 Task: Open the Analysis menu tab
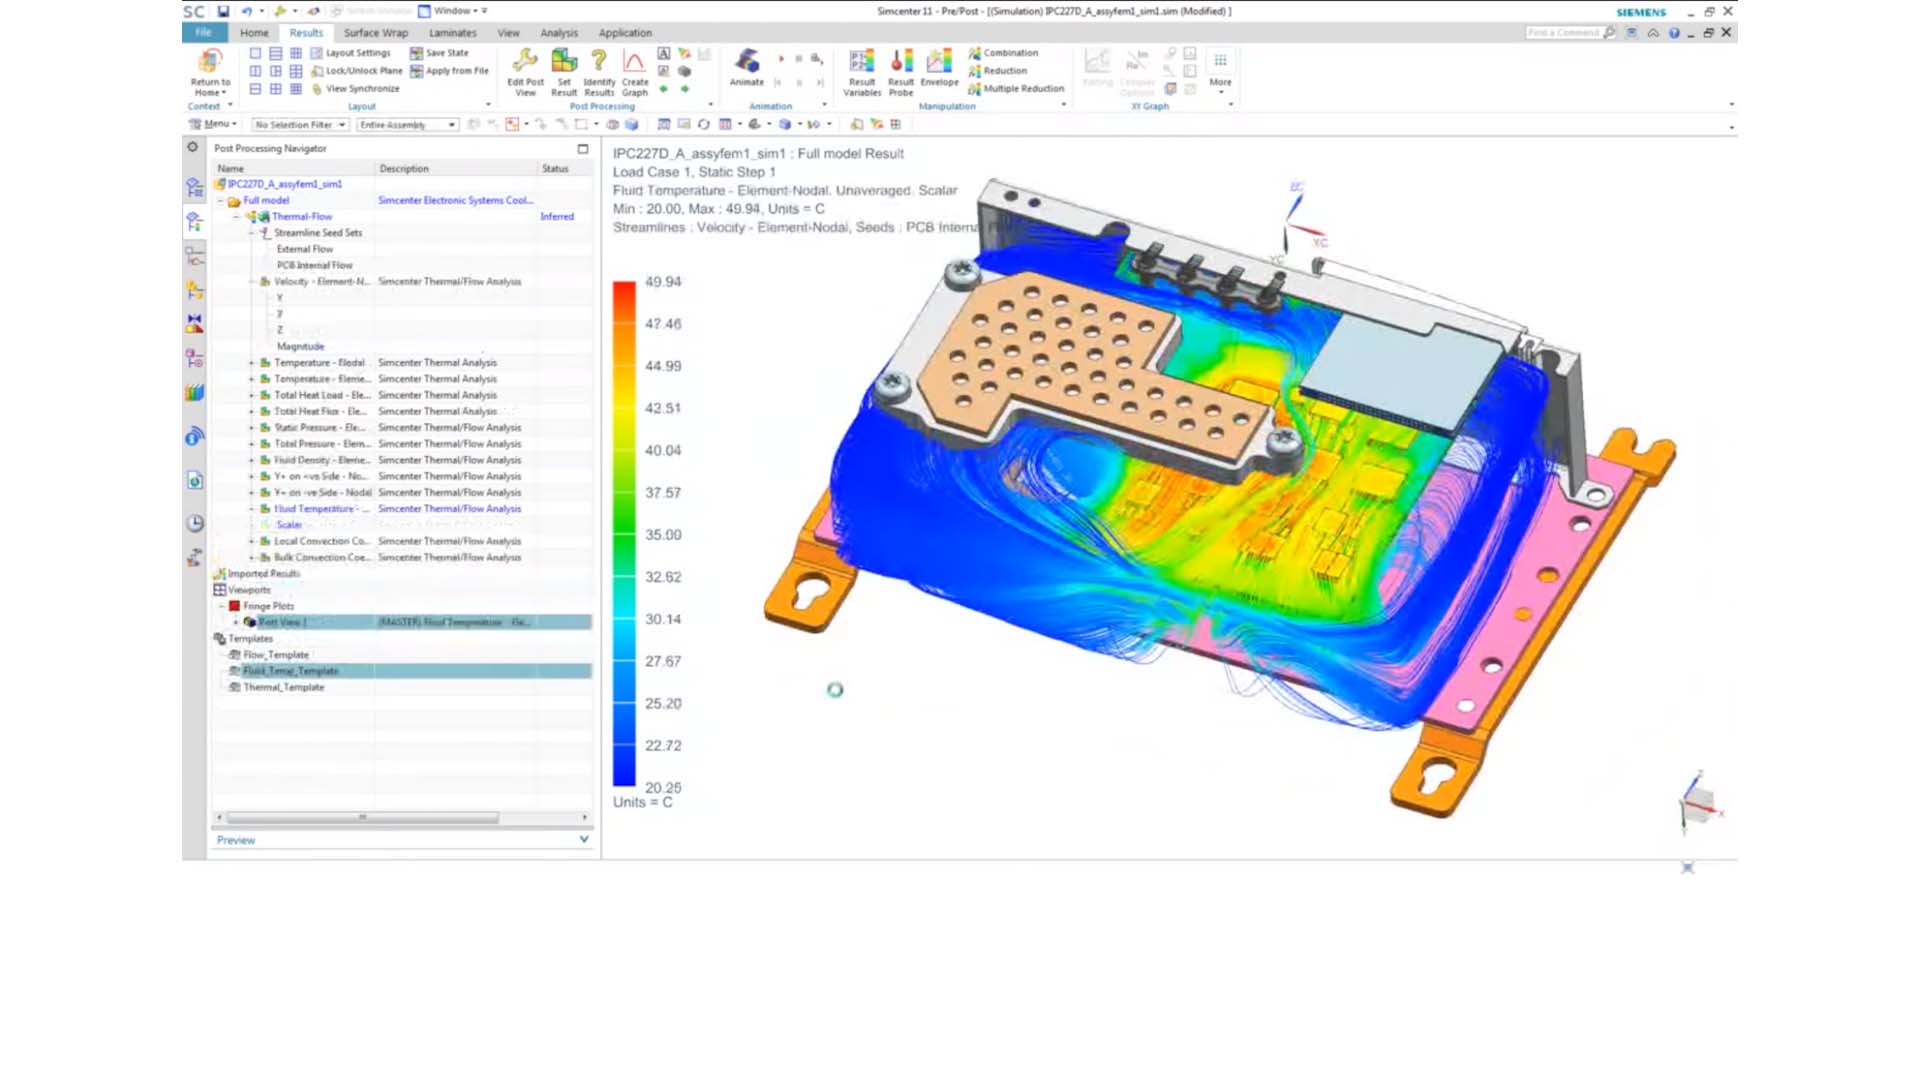(x=558, y=32)
